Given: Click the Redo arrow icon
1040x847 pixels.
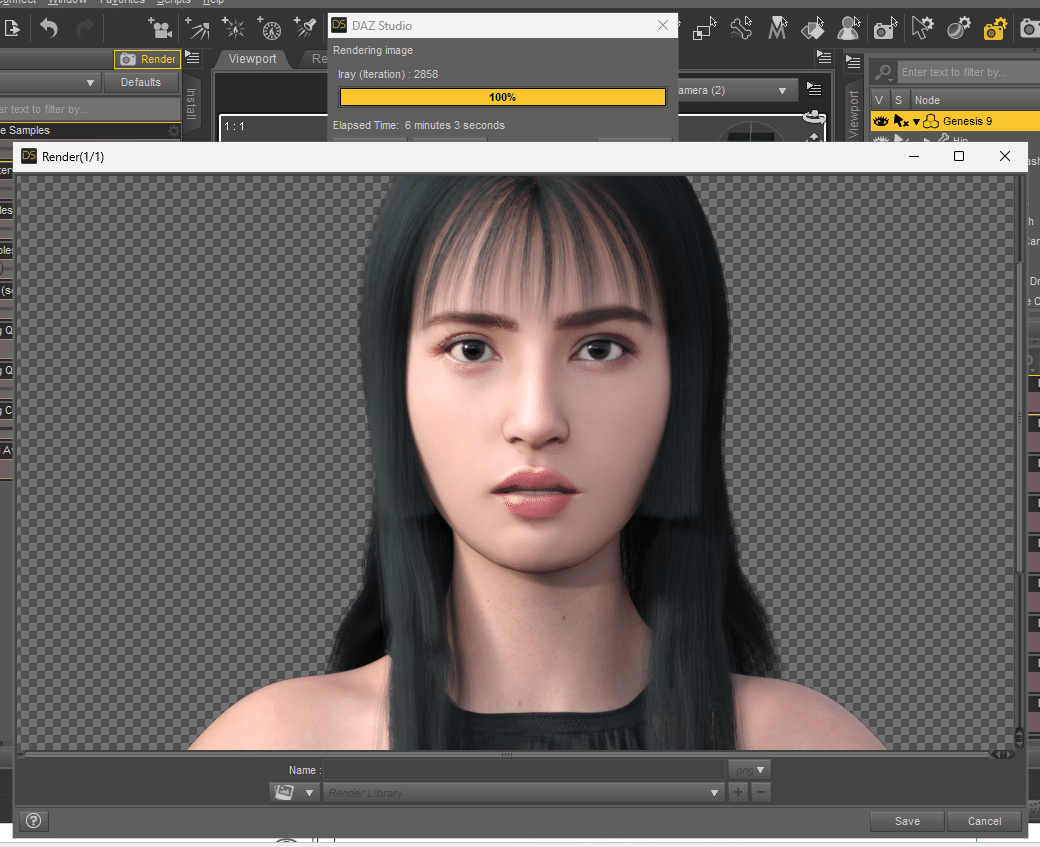Looking at the screenshot, I should [85, 29].
